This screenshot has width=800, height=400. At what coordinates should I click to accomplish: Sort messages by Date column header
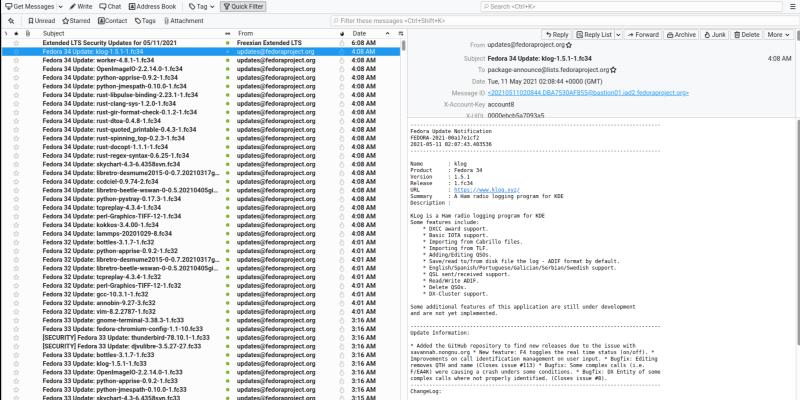coord(359,34)
